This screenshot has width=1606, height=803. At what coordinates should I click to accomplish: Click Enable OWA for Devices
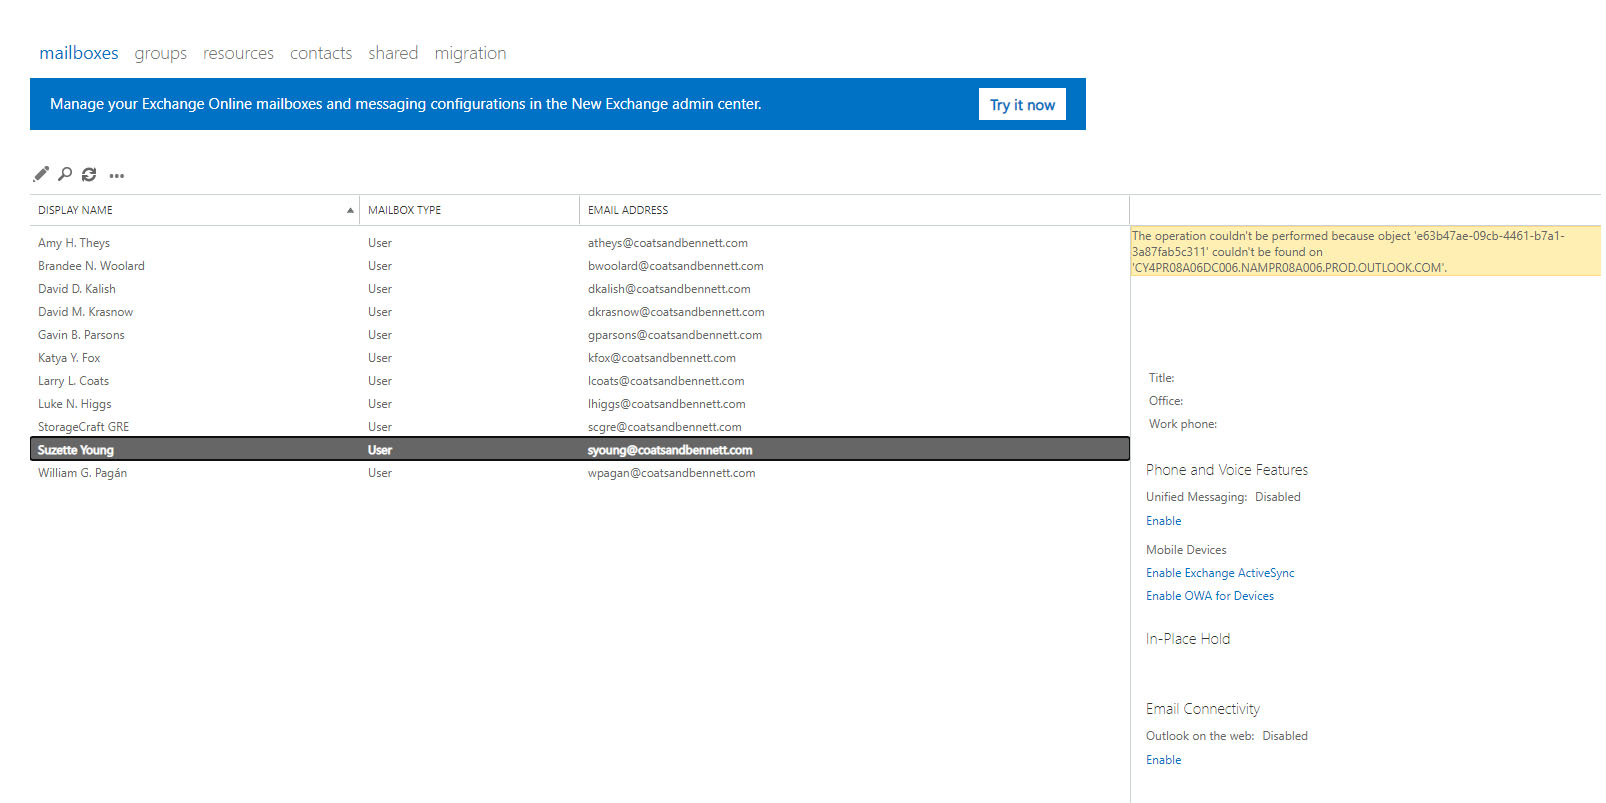1210,596
